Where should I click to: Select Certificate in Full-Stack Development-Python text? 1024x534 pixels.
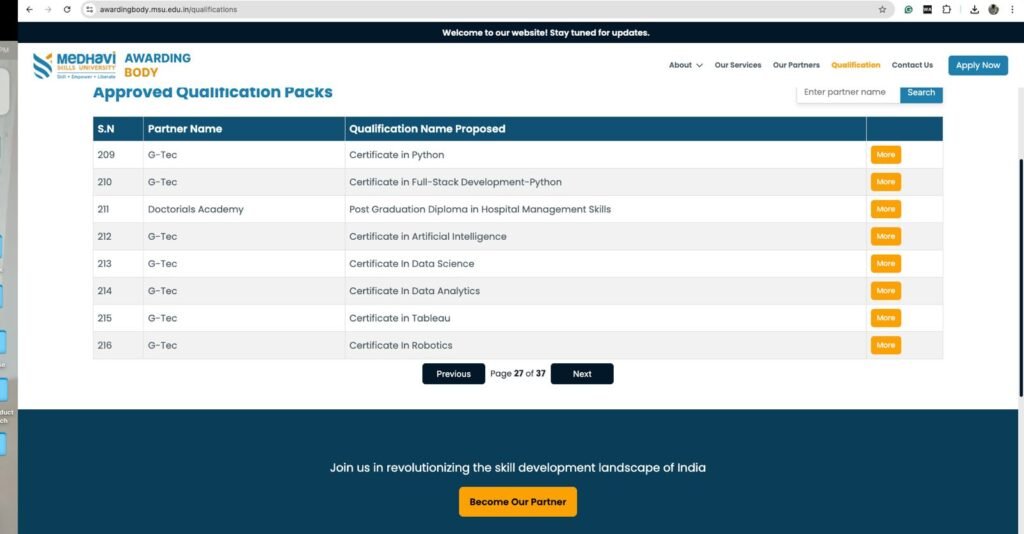coord(455,182)
